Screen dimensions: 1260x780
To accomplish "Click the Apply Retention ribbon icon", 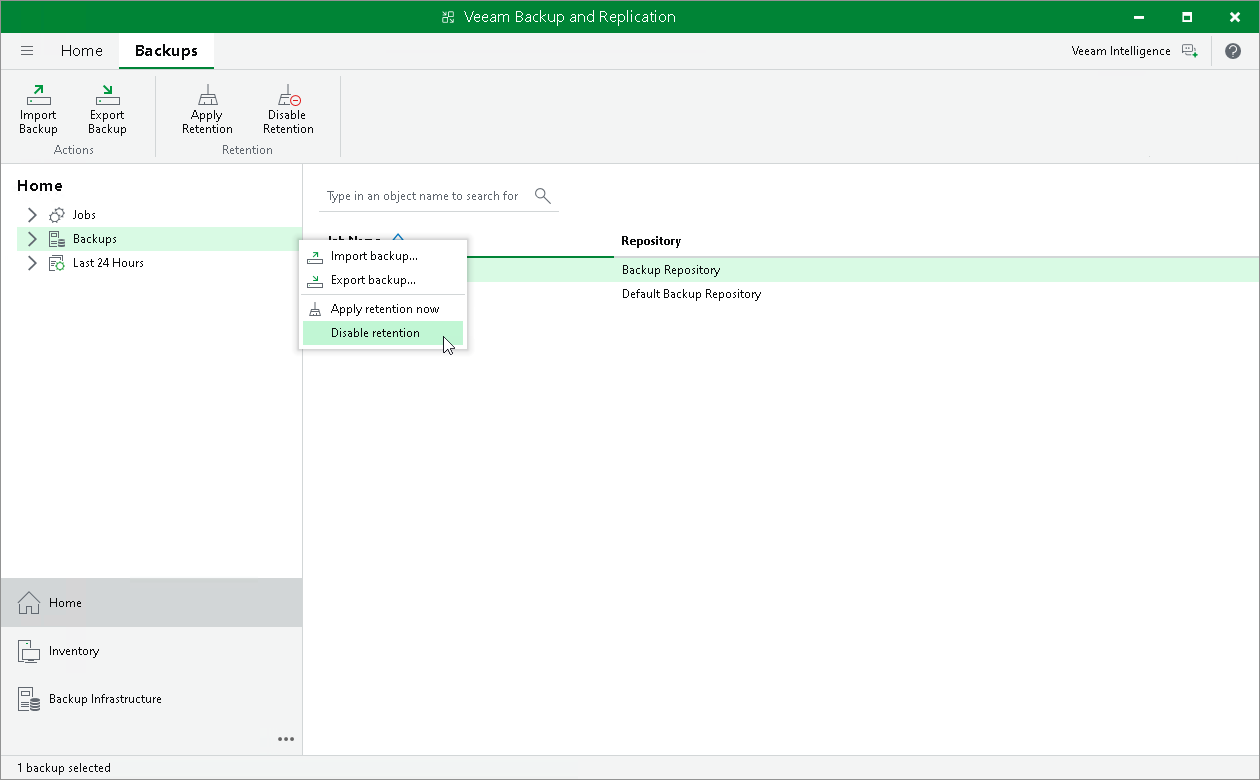I will (207, 96).
